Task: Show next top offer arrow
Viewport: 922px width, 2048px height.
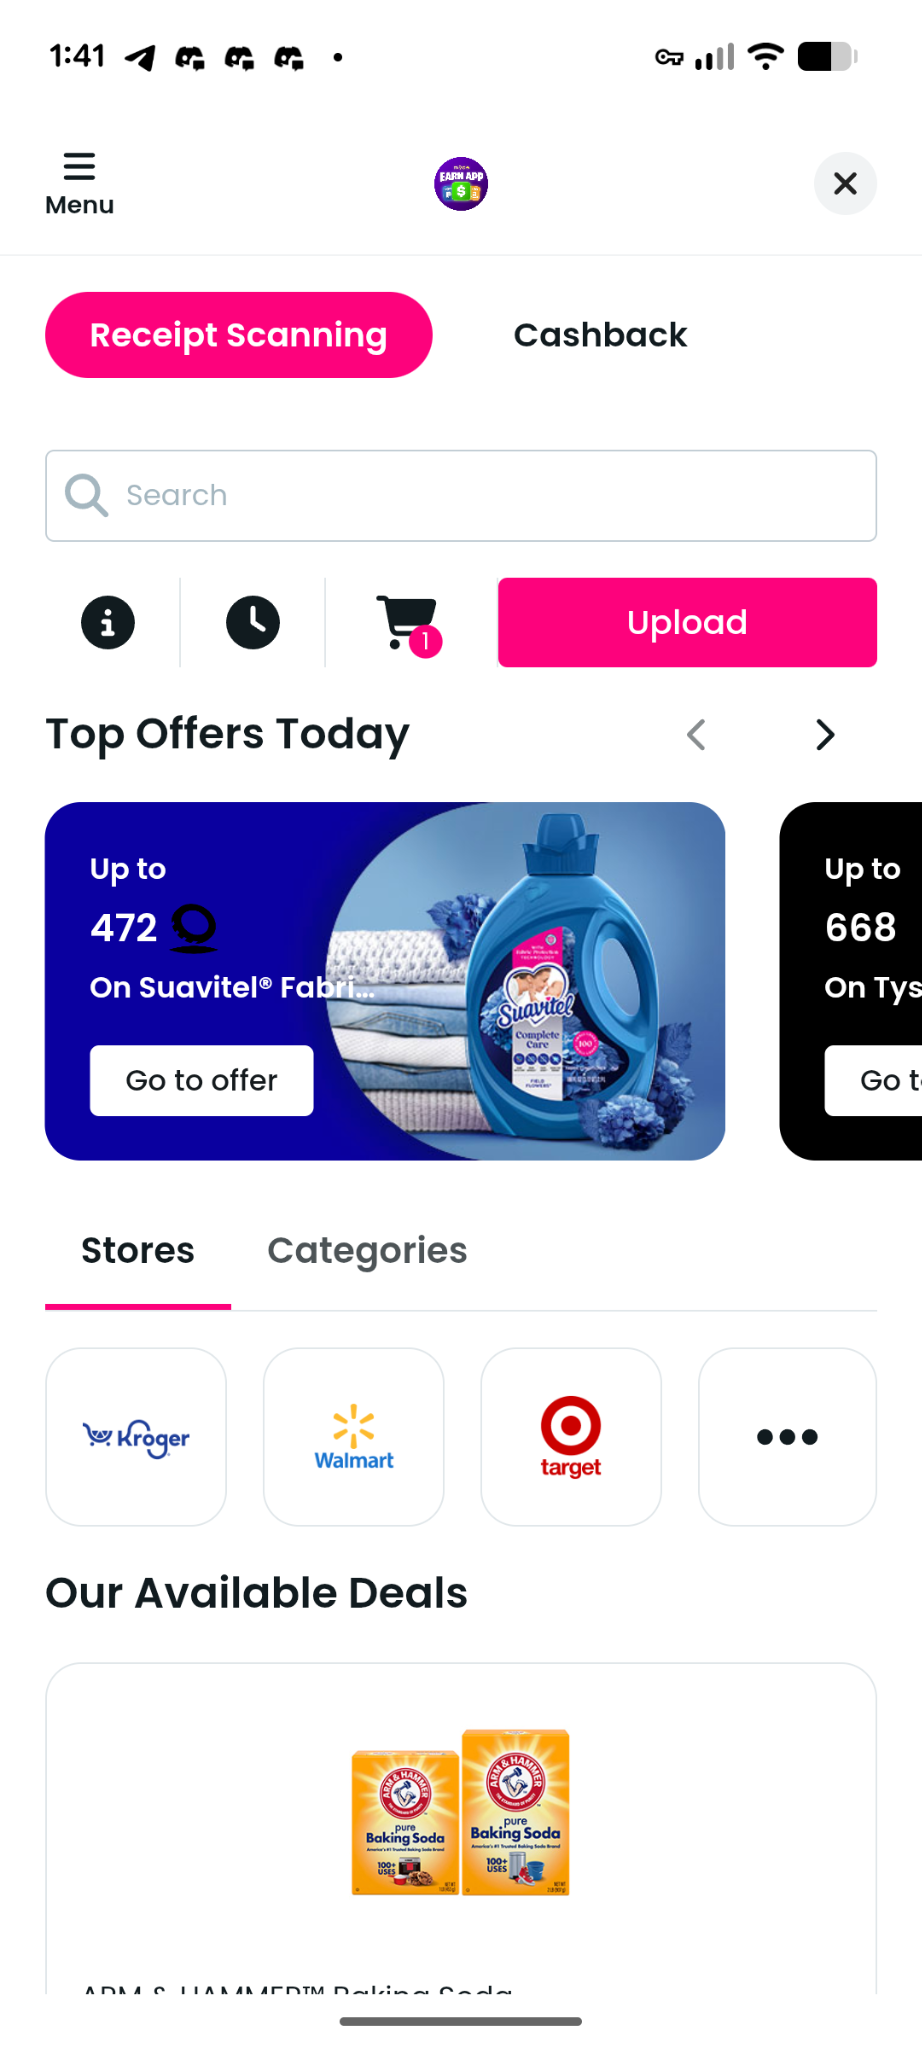Action: click(825, 735)
